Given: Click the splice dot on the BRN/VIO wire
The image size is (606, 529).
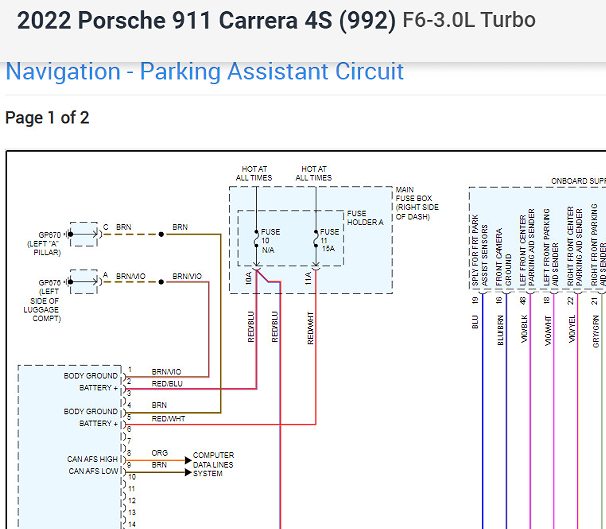Looking at the screenshot, I should 161,282.
